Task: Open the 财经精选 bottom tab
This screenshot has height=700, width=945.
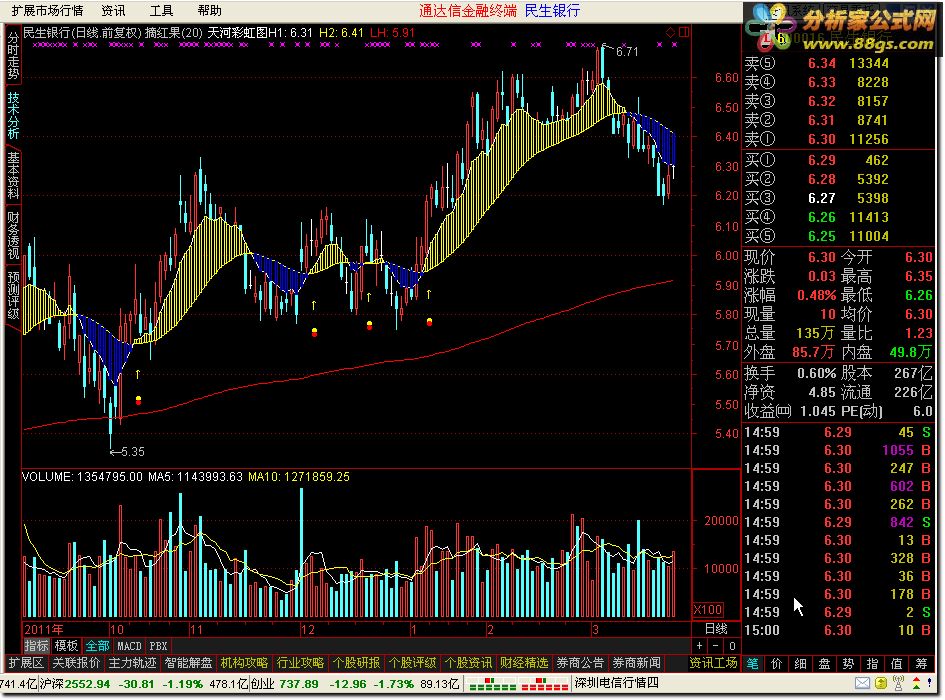Action: tap(524, 663)
